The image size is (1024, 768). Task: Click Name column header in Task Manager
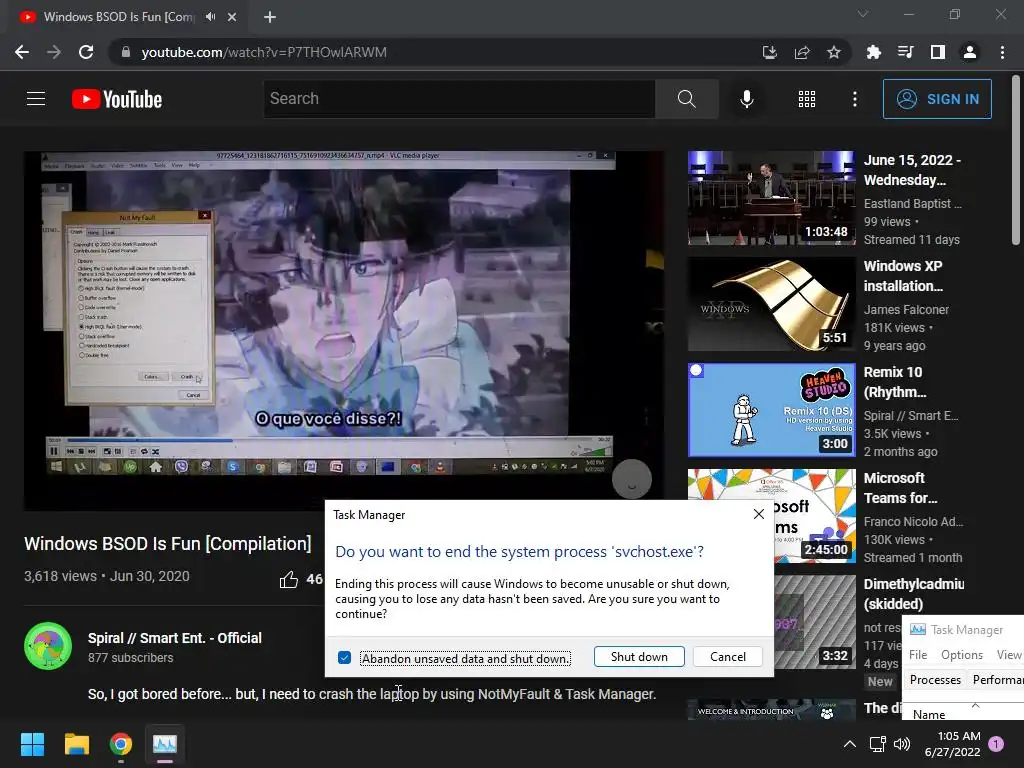(x=929, y=714)
